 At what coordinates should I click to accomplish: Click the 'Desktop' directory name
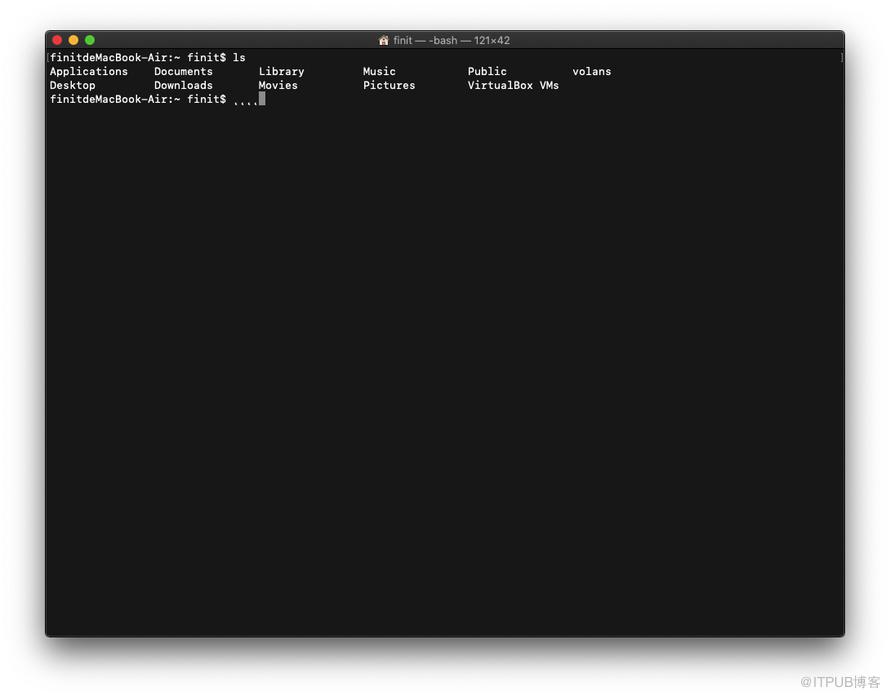73,85
